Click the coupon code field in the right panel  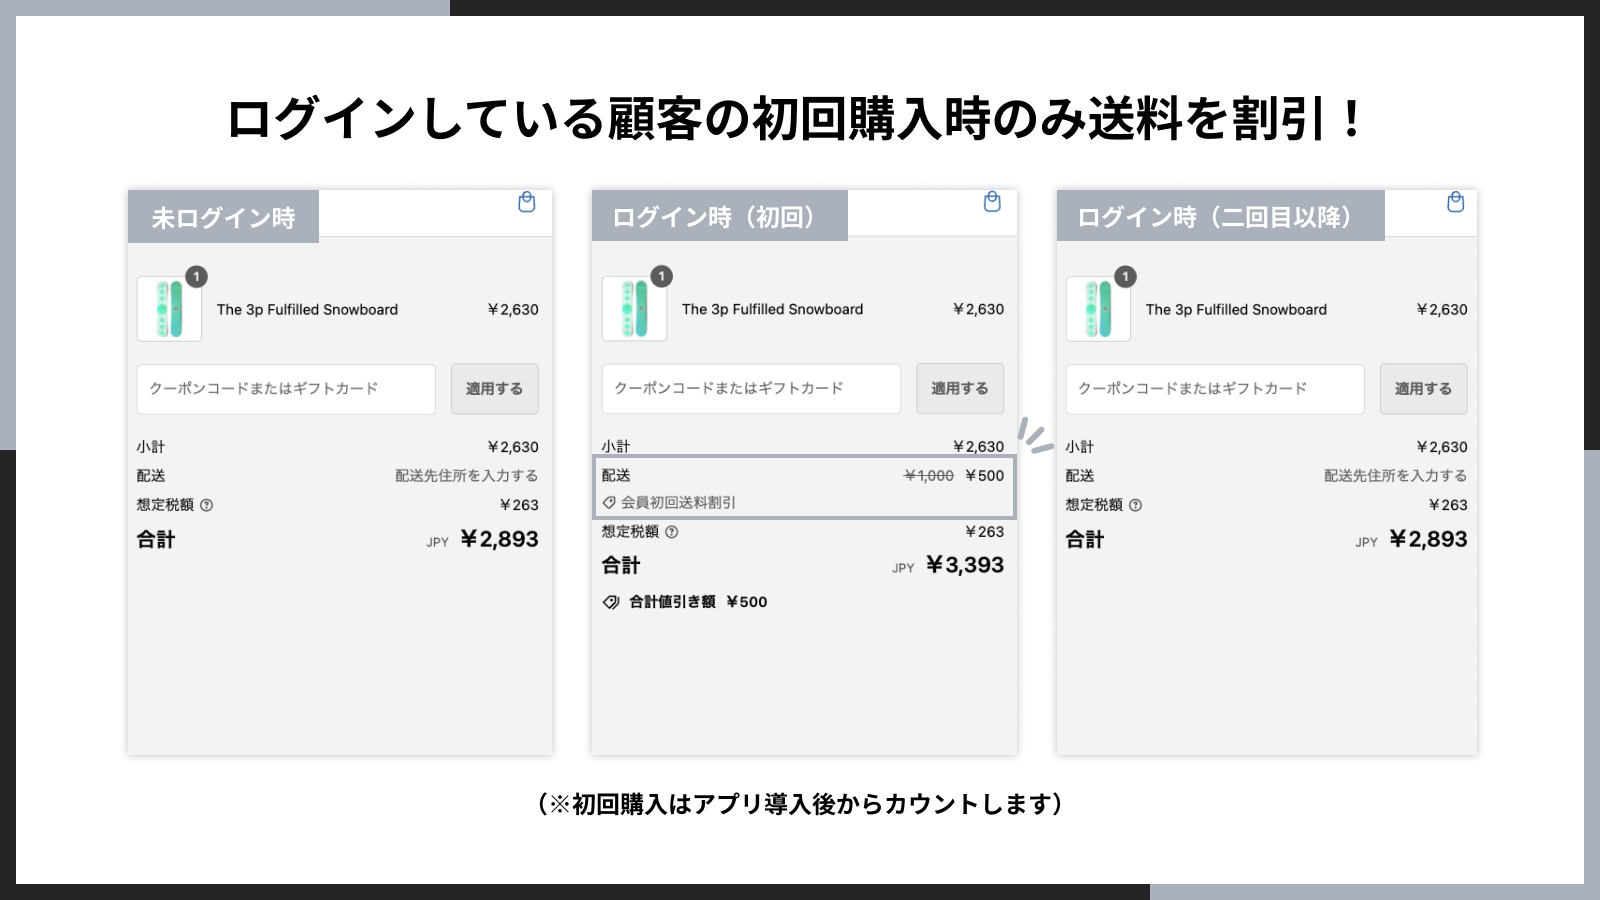click(x=1214, y=389)
